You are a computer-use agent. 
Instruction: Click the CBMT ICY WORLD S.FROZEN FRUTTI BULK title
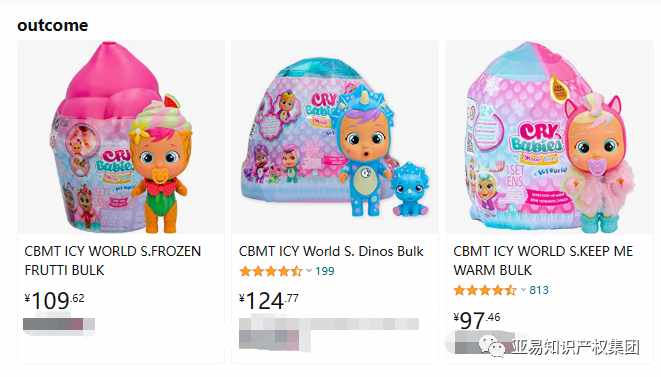[x=113, y=260]
